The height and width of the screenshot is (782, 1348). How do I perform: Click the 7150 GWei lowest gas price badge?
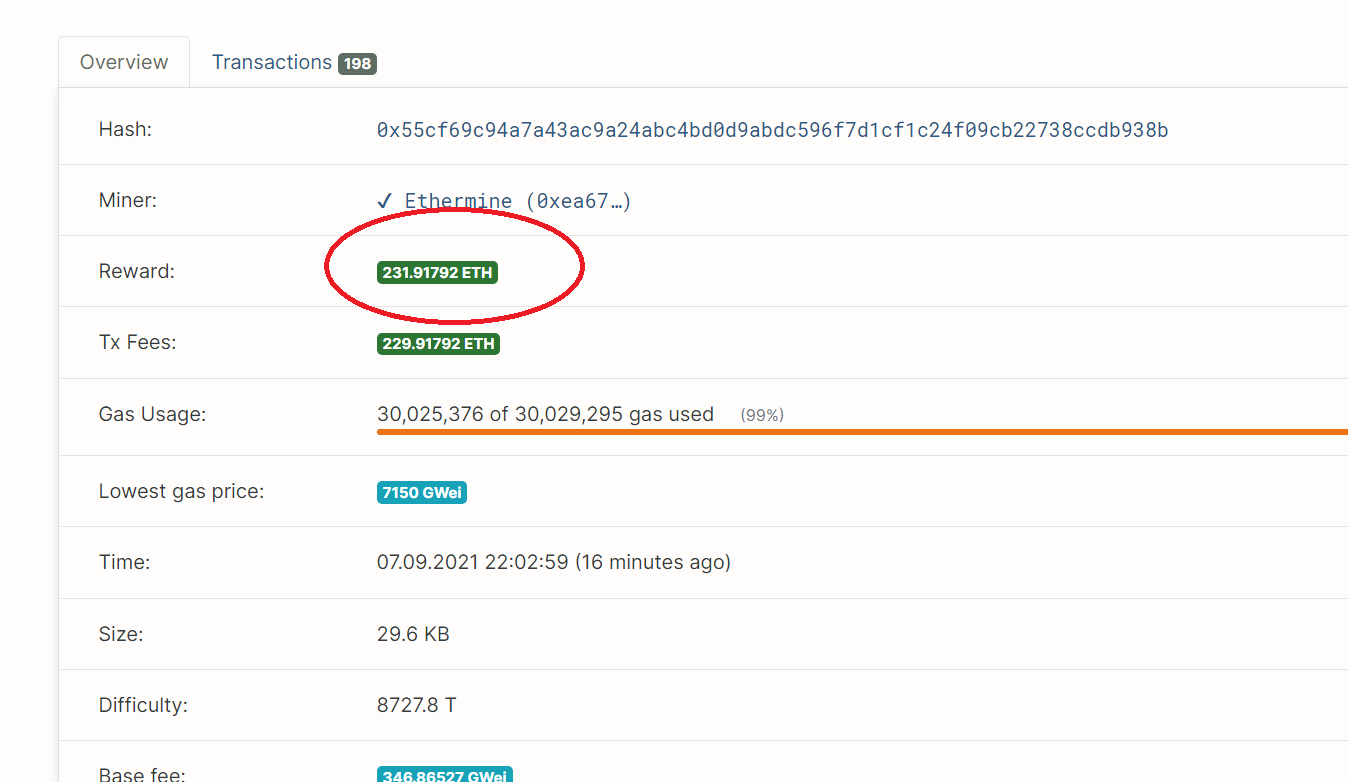point(422,492)
